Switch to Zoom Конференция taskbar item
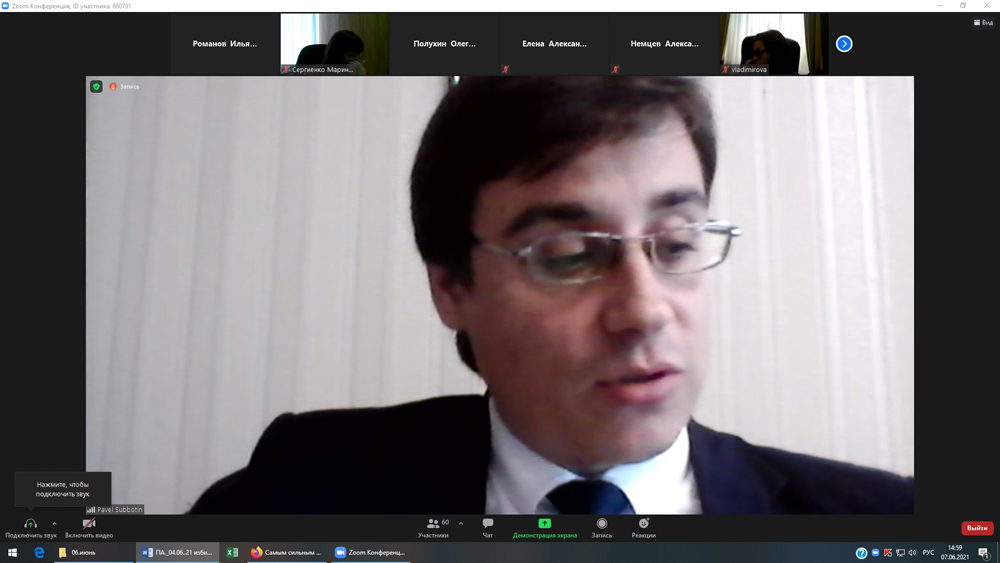Viewport: 1000px width, 563px height. pos(371,552)
